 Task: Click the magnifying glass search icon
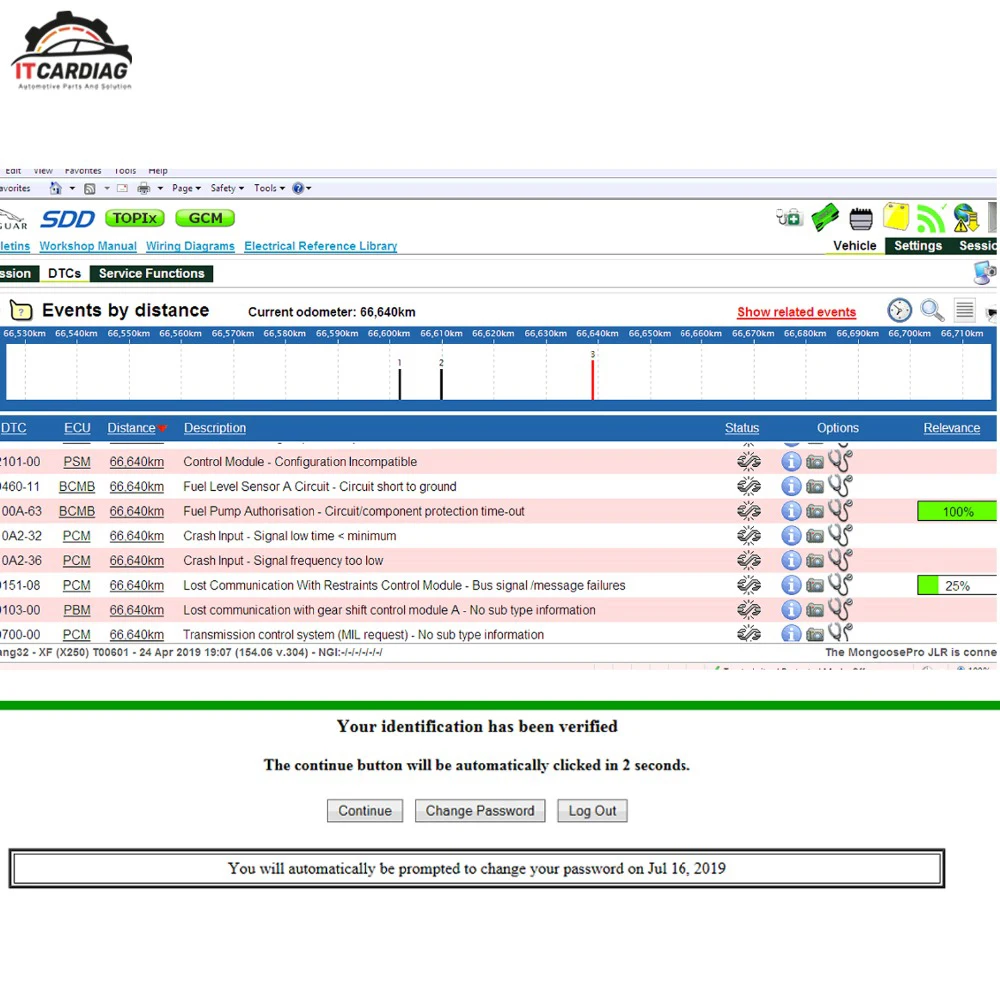(x=932, y=311)
